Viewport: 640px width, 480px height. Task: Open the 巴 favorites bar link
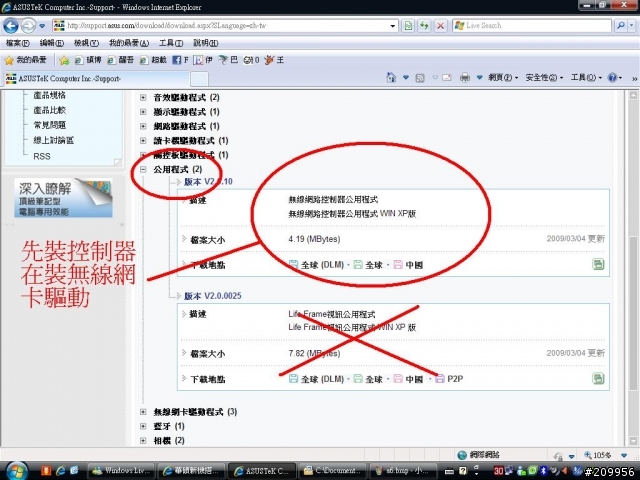(228, 60)
